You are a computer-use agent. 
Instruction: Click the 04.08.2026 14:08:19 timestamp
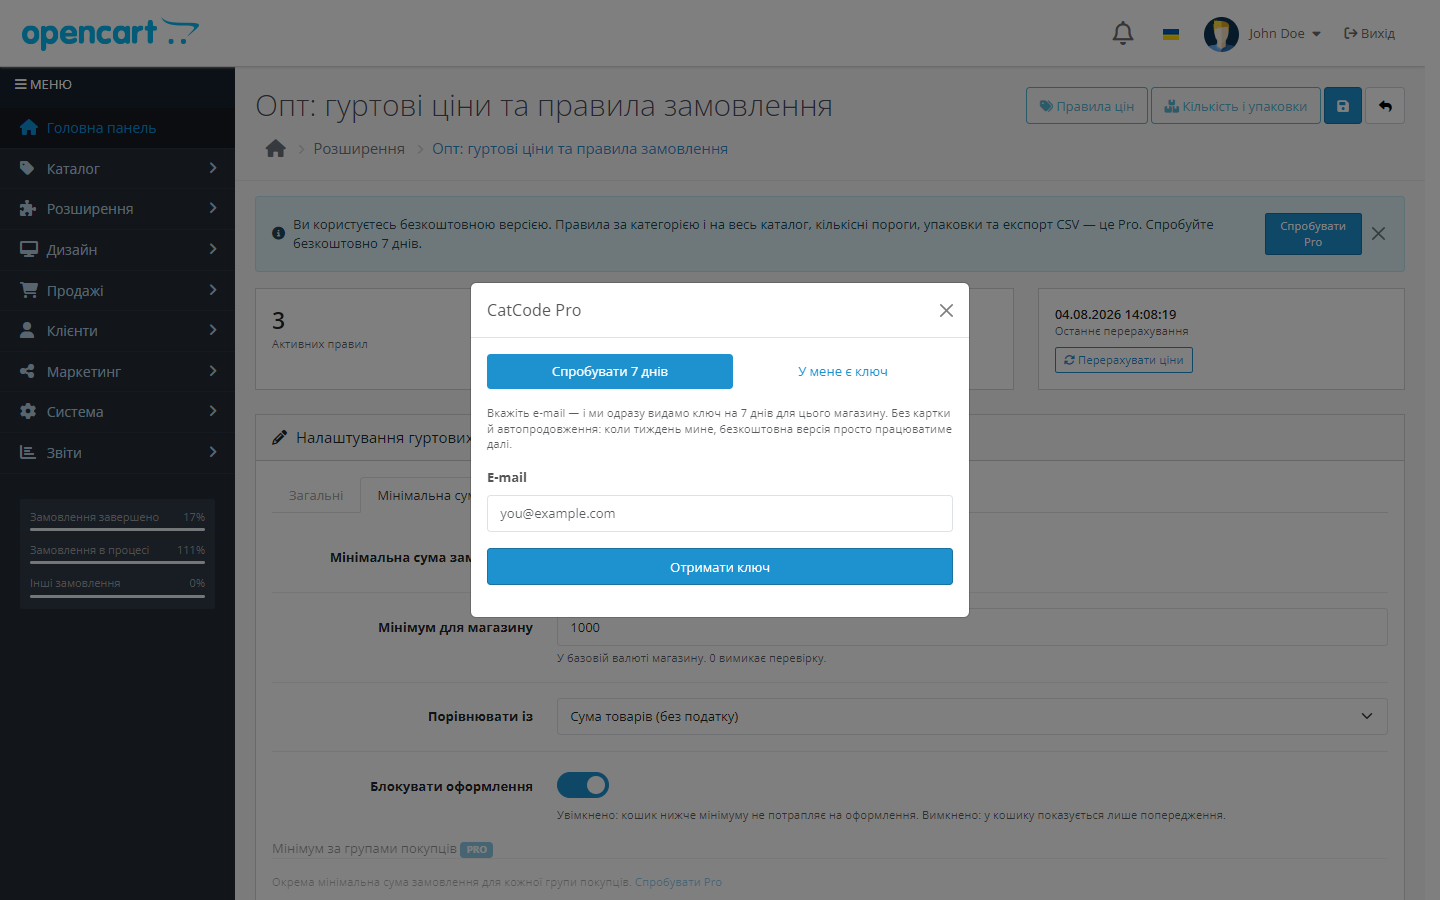click(1116, 315)
